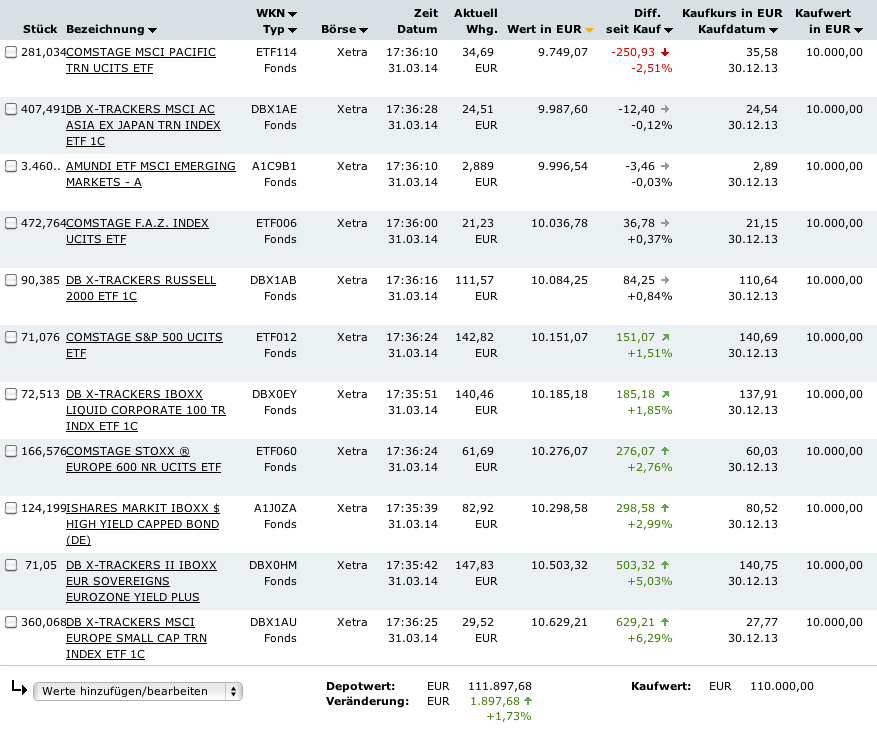Click the -2,51% loss percentage
This screenshot has height=732, width=877.
coord(652,68)
